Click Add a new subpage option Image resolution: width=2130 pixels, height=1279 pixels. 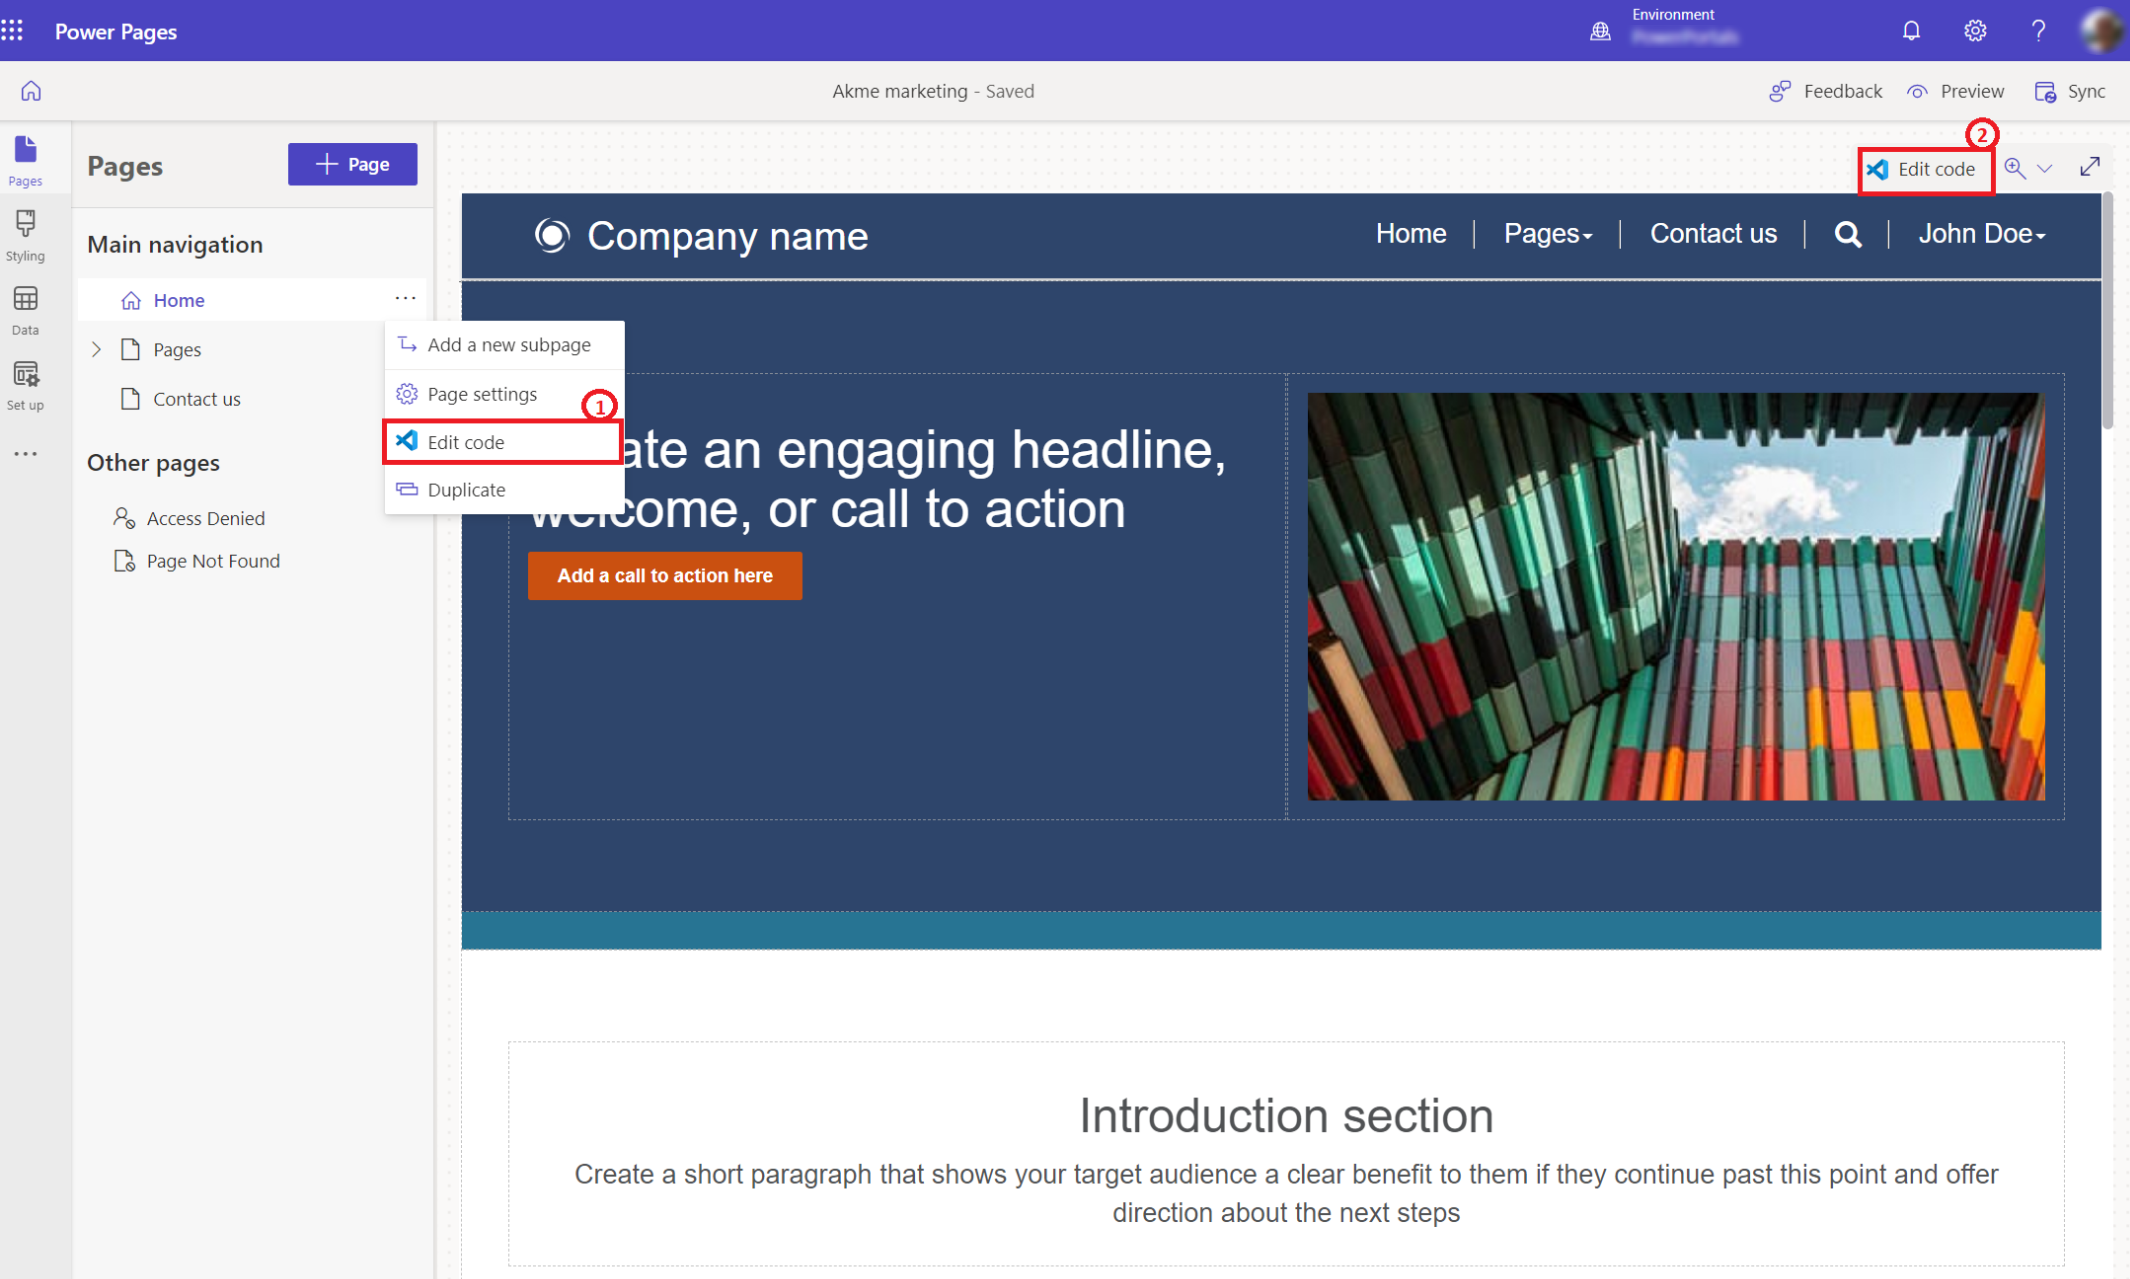(x=508, y=345)
